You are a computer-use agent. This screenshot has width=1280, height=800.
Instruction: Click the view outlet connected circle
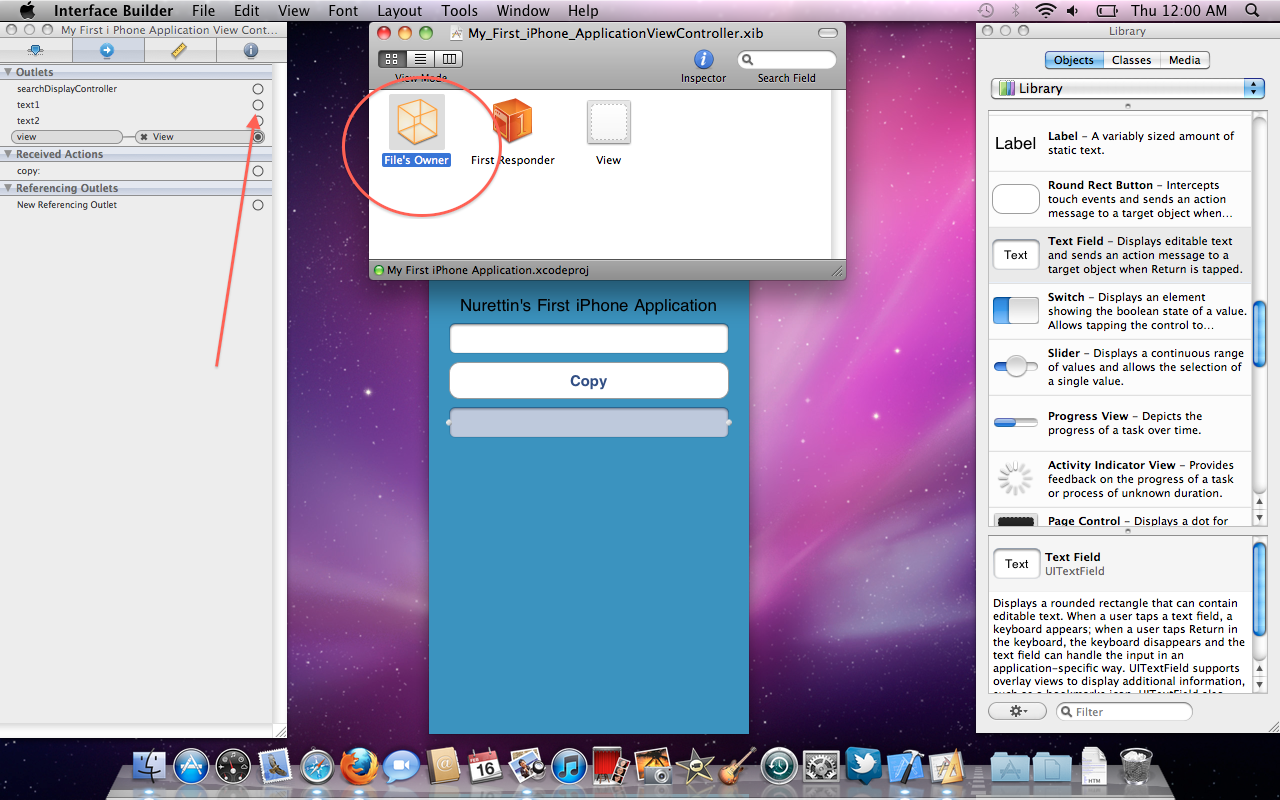[x=259, y=137]
